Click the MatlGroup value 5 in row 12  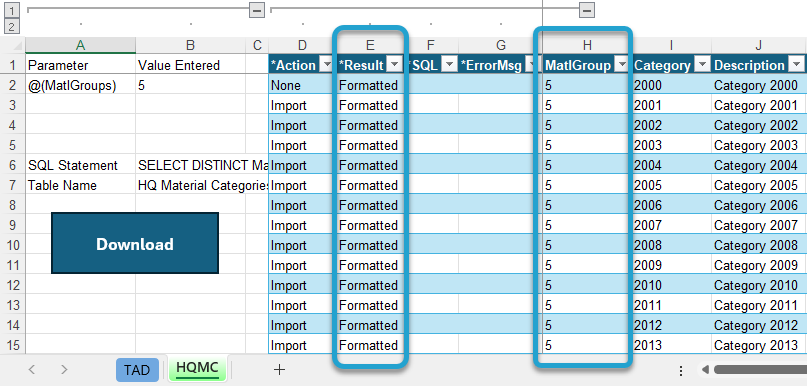click(x=587, y=285)
